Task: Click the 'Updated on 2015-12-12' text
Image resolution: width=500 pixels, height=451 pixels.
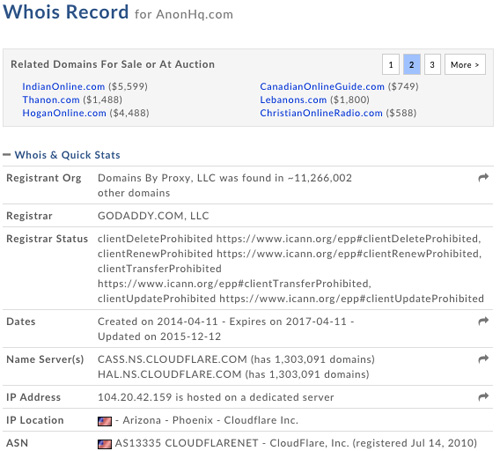Action: tap(159, 336)
